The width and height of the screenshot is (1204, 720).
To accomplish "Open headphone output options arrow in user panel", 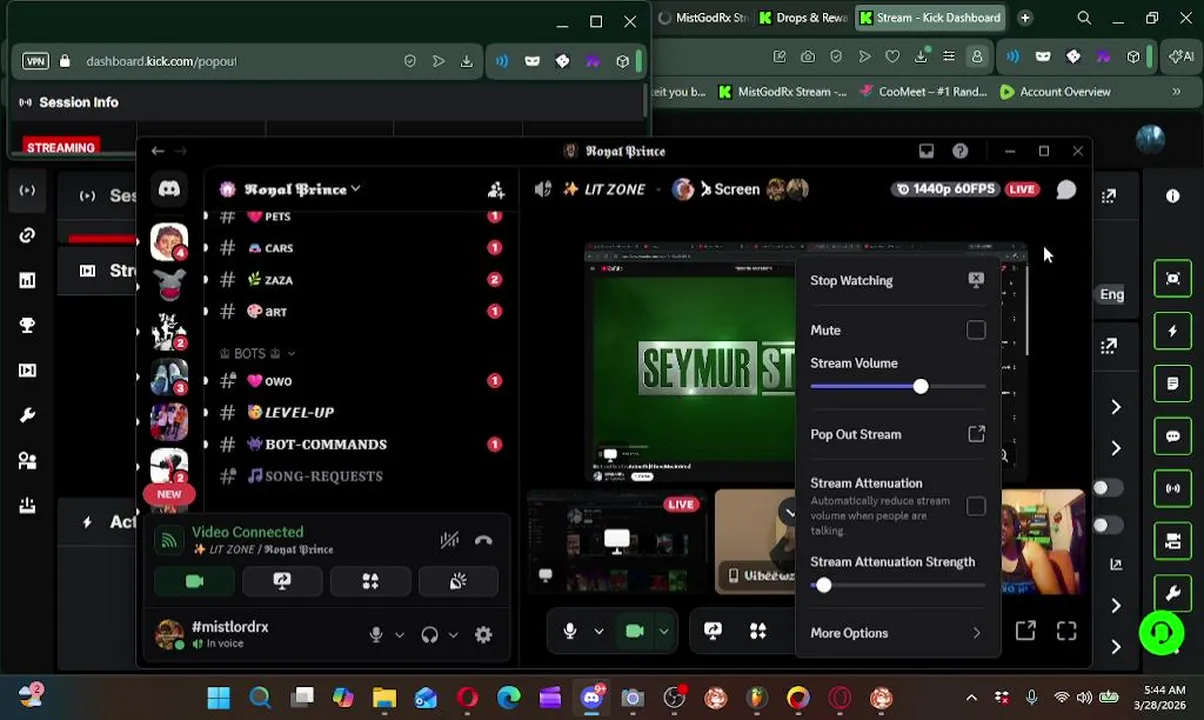I will click(x=453, y=634).
